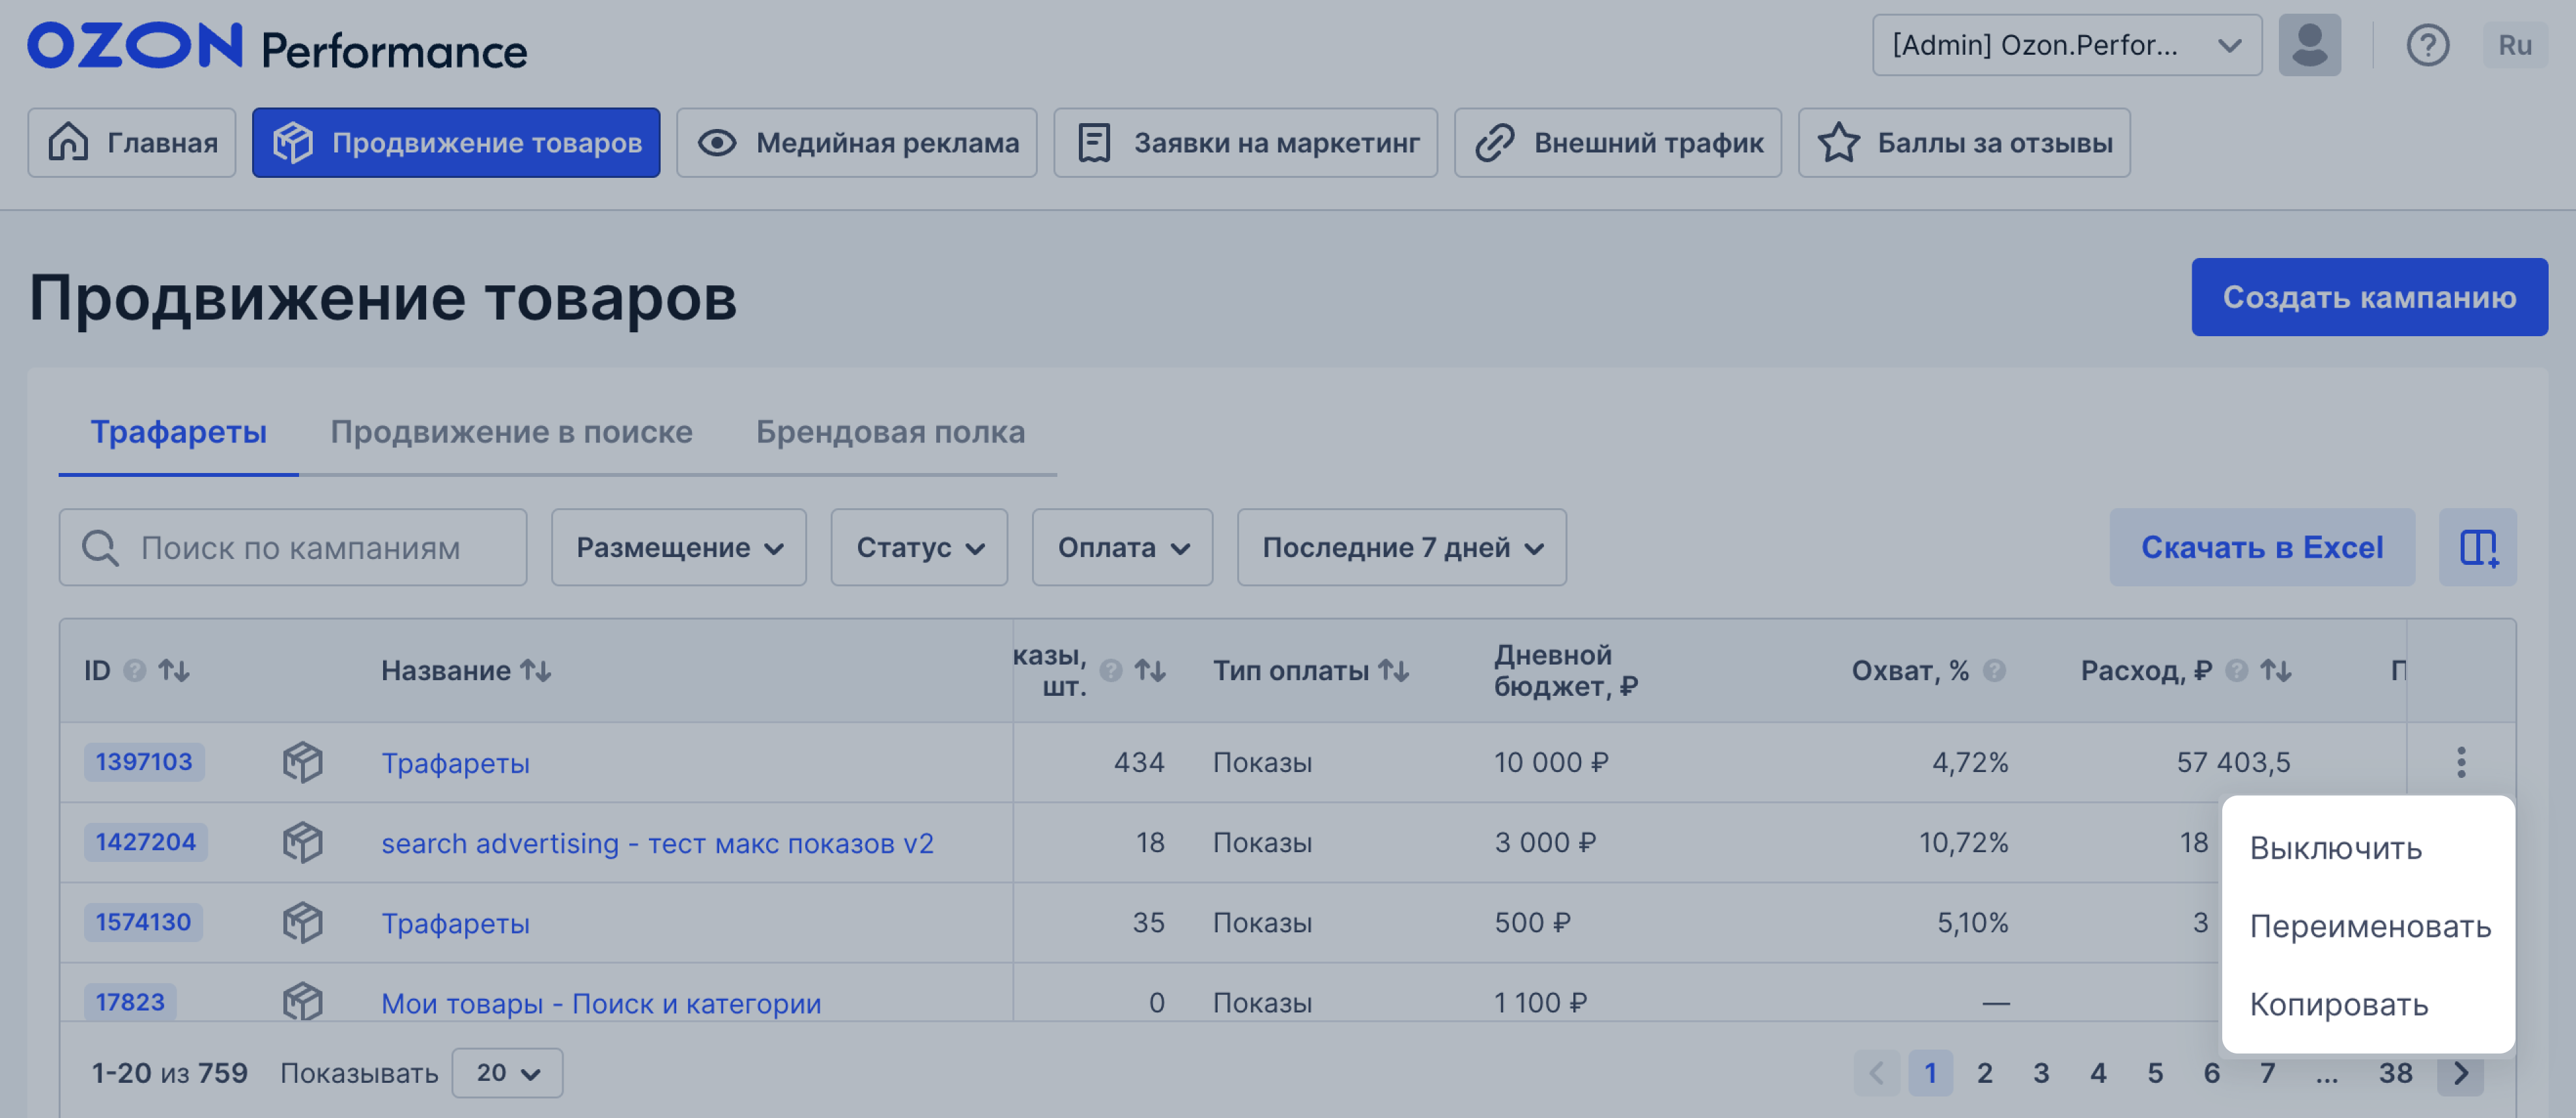Go to previous page with left arrow

pos(1876,1073)
